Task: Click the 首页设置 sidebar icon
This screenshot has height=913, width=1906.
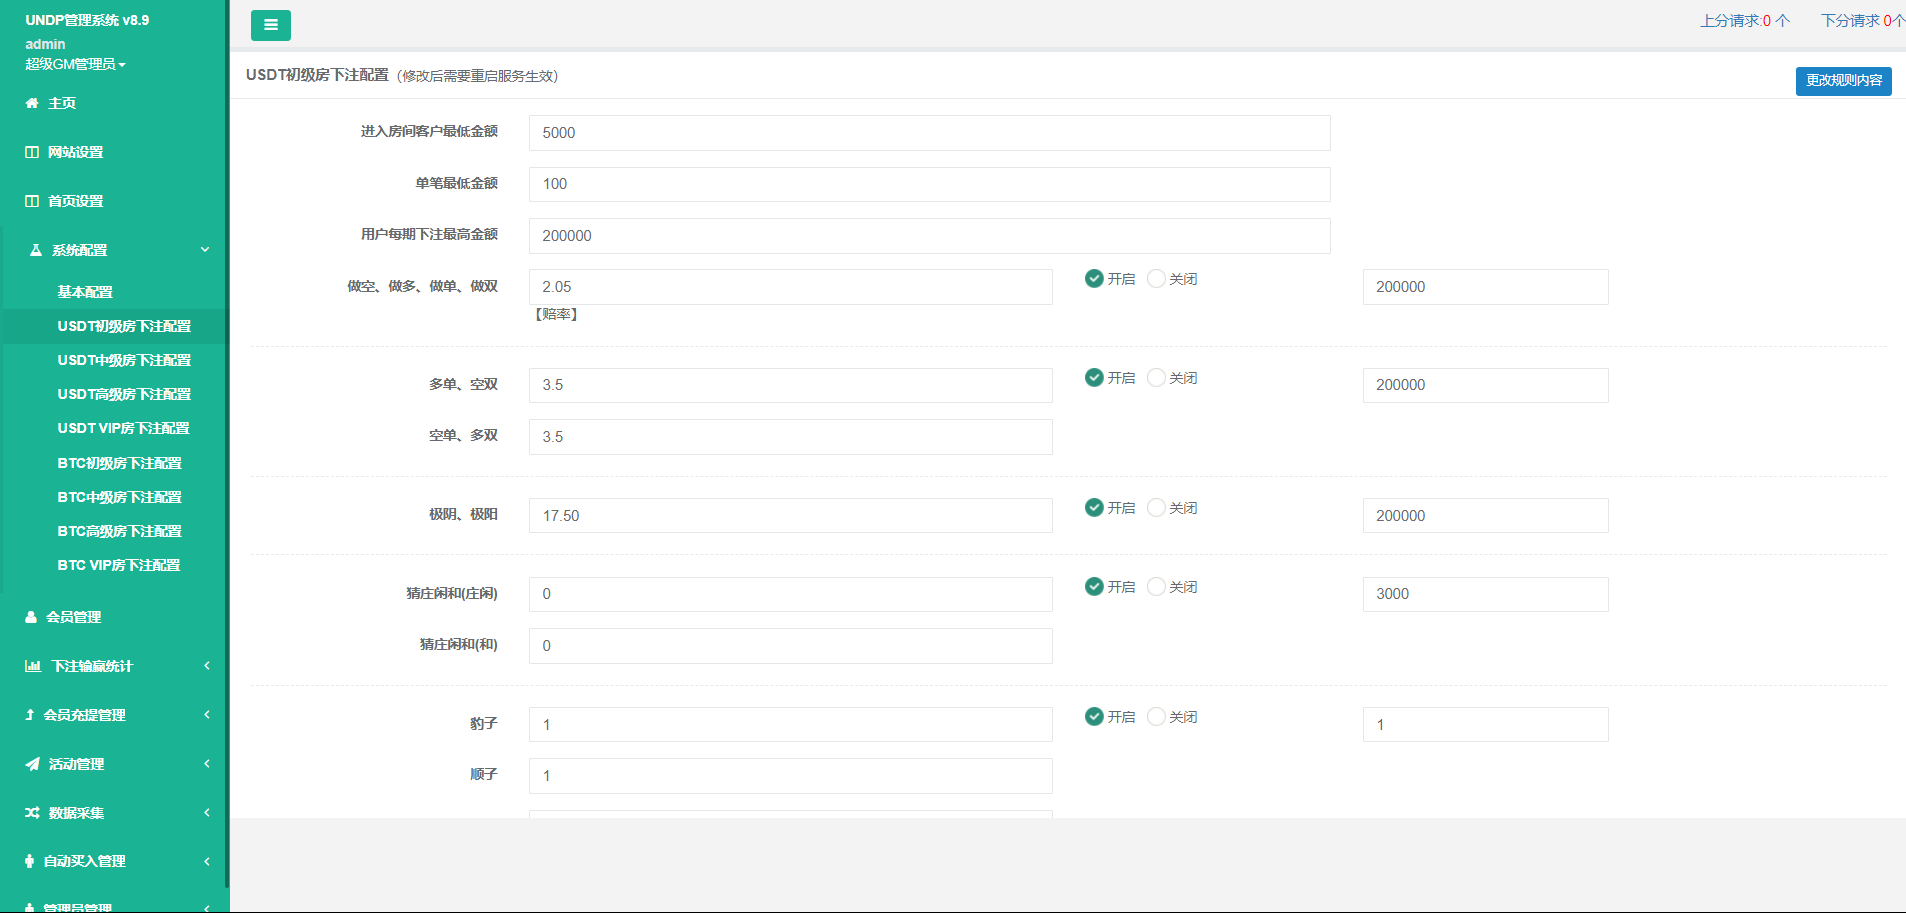Action: pyautogui.click(x=32, y=201)
